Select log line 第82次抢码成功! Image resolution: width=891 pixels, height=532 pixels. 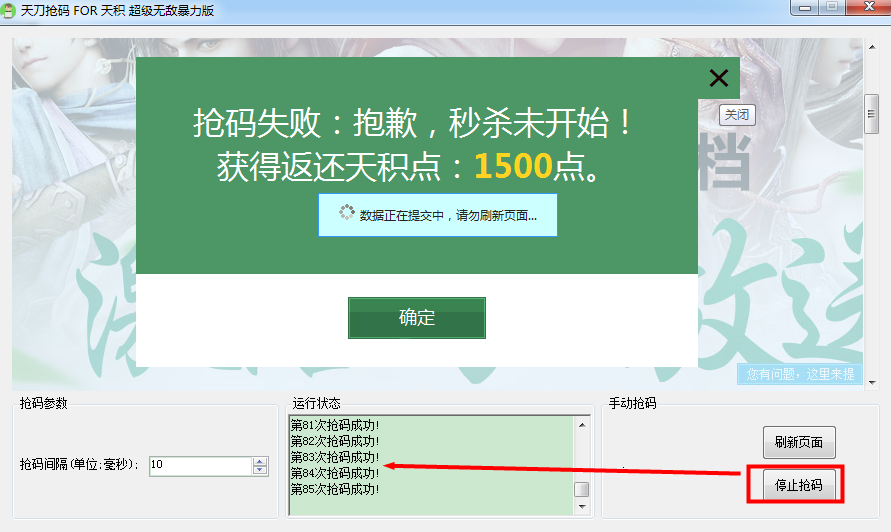(335, 441)
